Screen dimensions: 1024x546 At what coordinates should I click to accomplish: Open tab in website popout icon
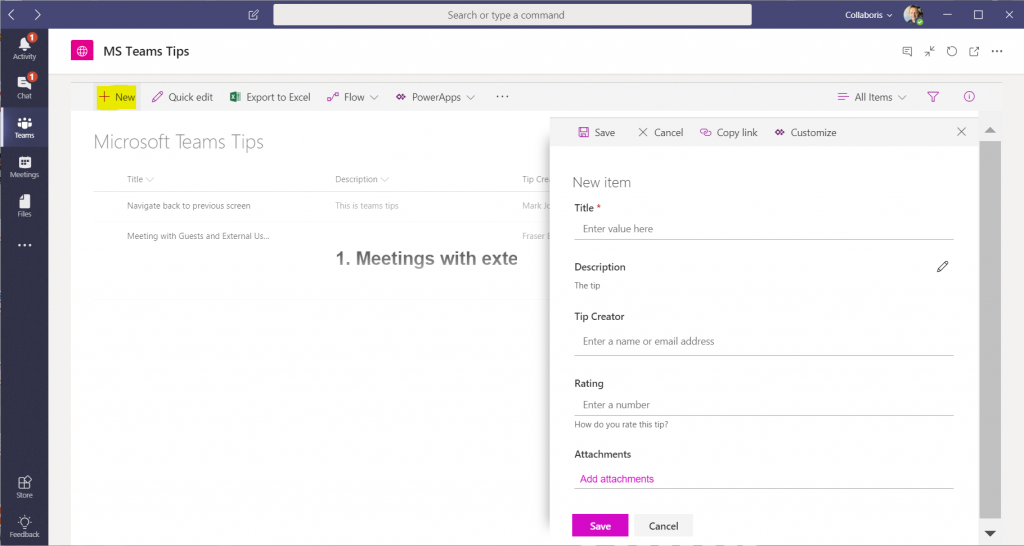coord(974,52)
